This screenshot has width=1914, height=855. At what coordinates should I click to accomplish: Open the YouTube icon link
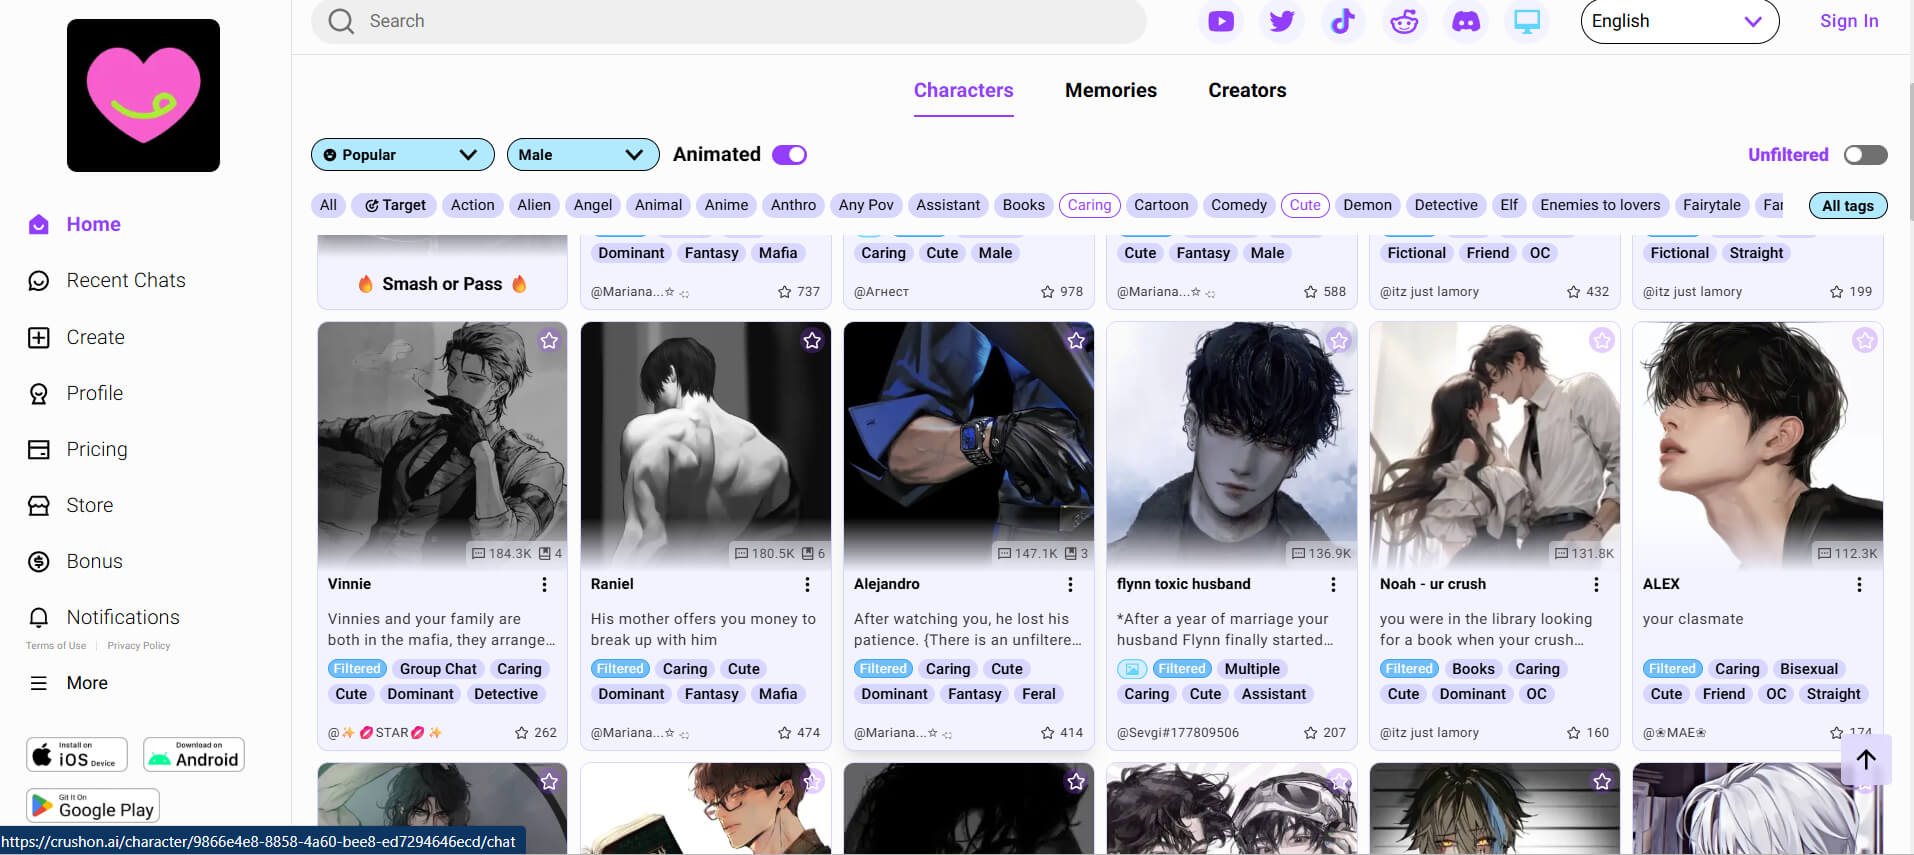(1220, 21)
